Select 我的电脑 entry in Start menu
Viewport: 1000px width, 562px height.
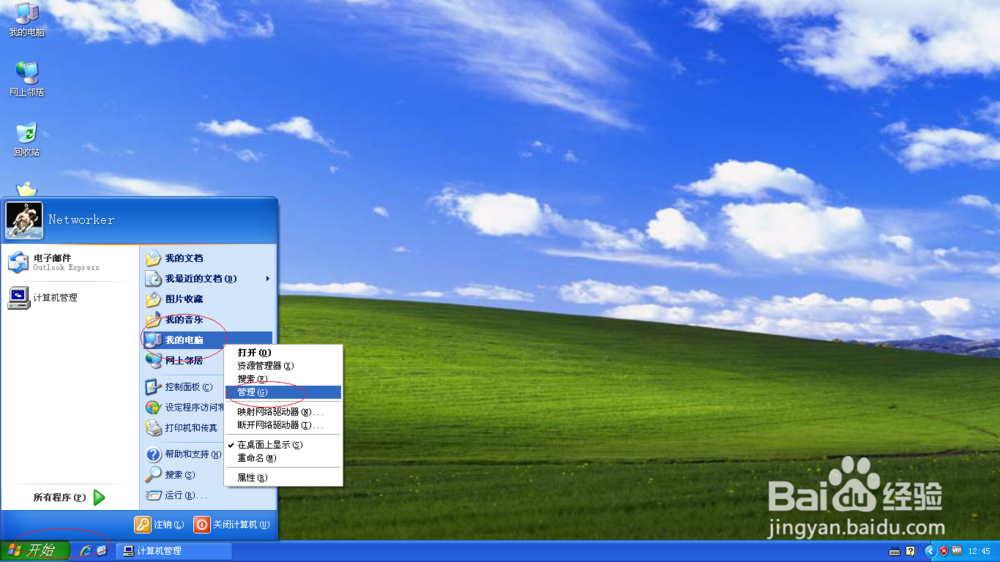[x=208, y=340]
